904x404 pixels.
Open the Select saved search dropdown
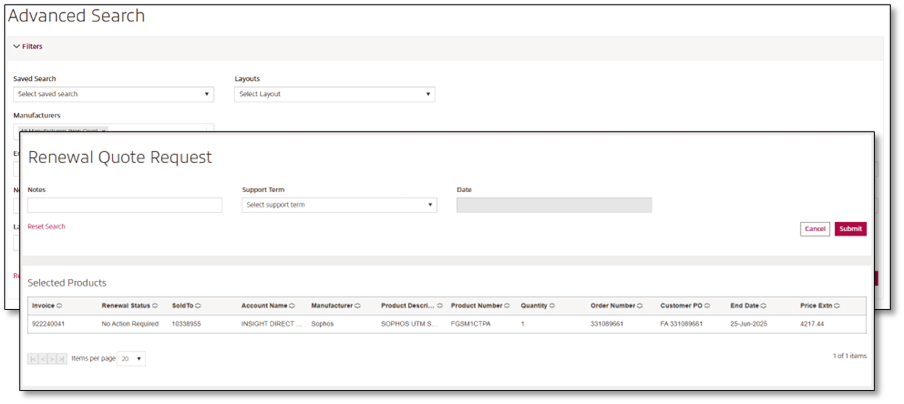[x=113, y=94]
